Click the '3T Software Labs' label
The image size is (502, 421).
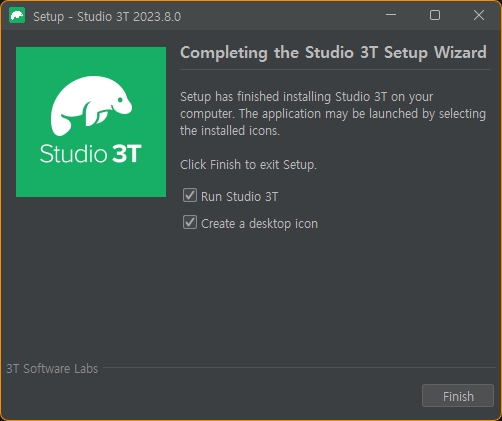(52, 369)
